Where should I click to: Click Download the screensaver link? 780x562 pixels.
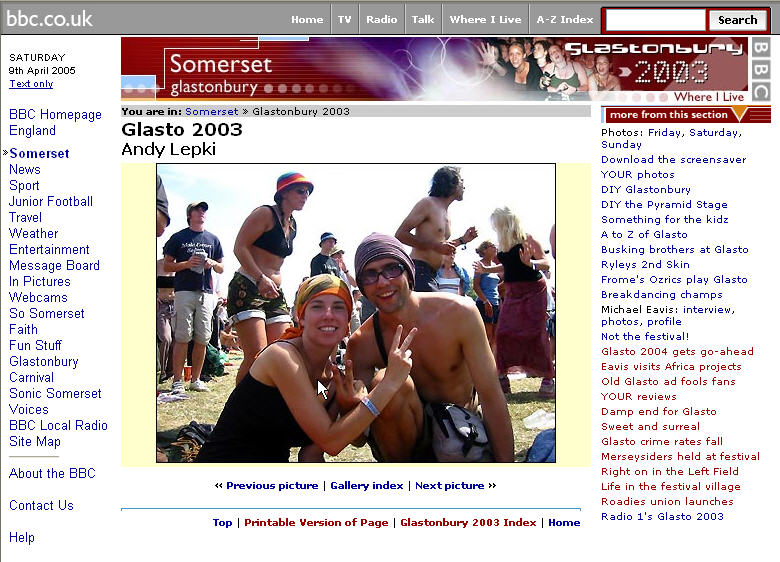coord(674,160)
